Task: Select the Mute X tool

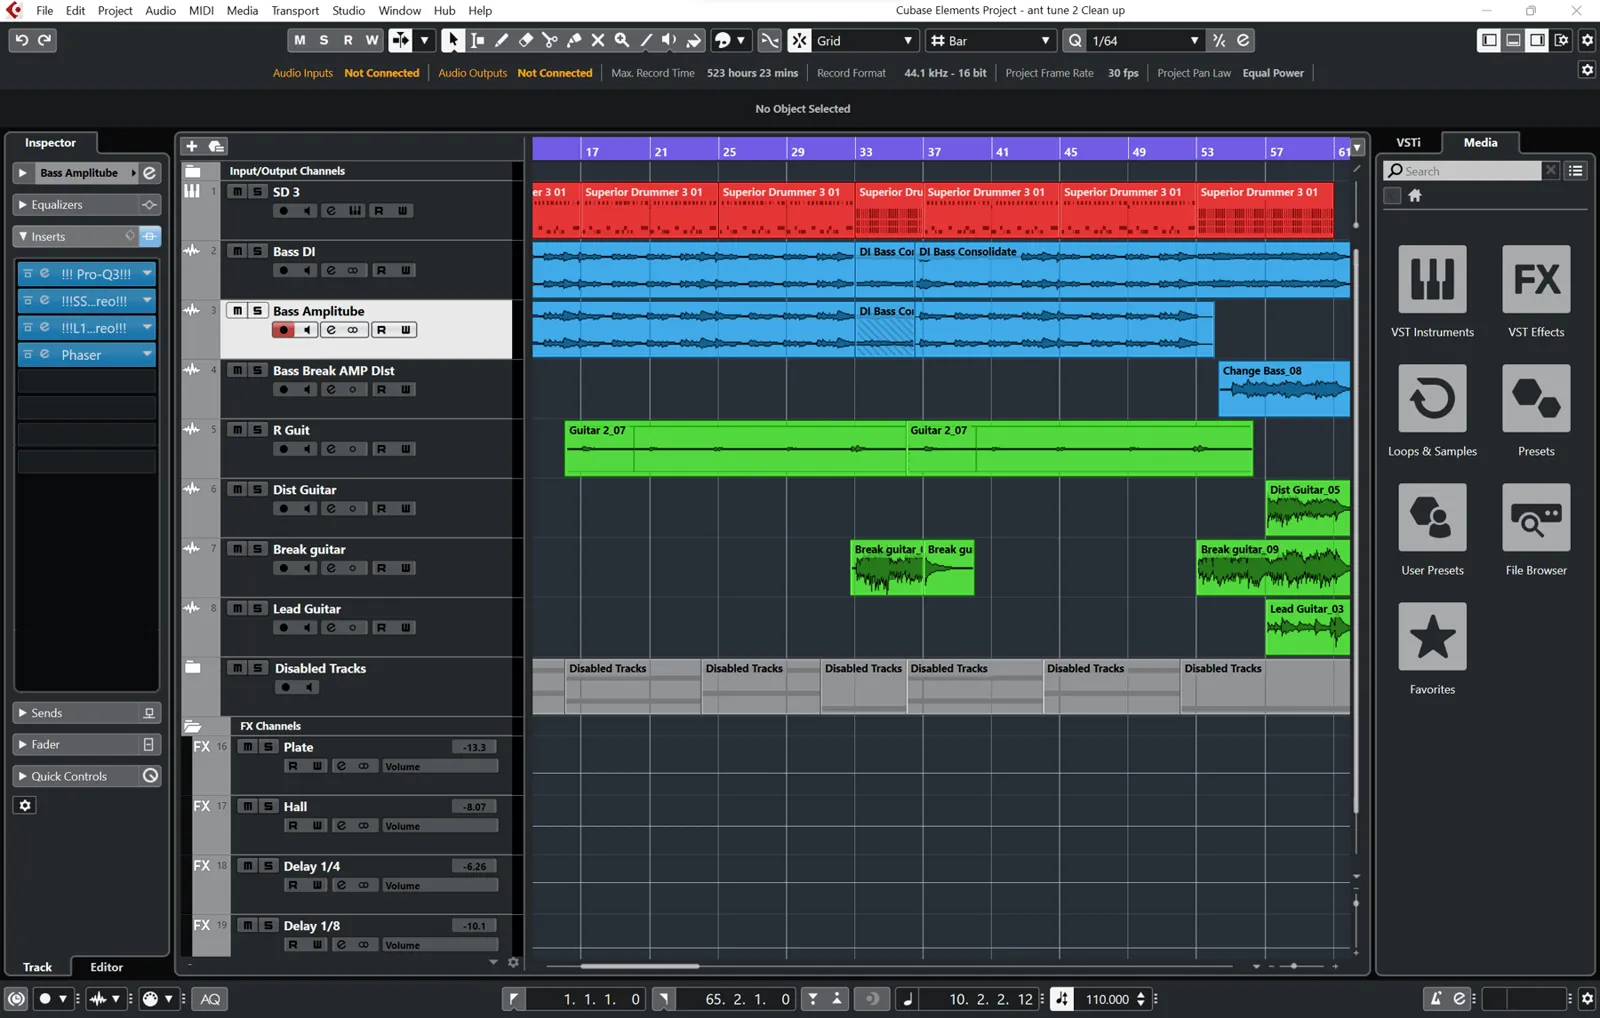Action: point(597,40)
